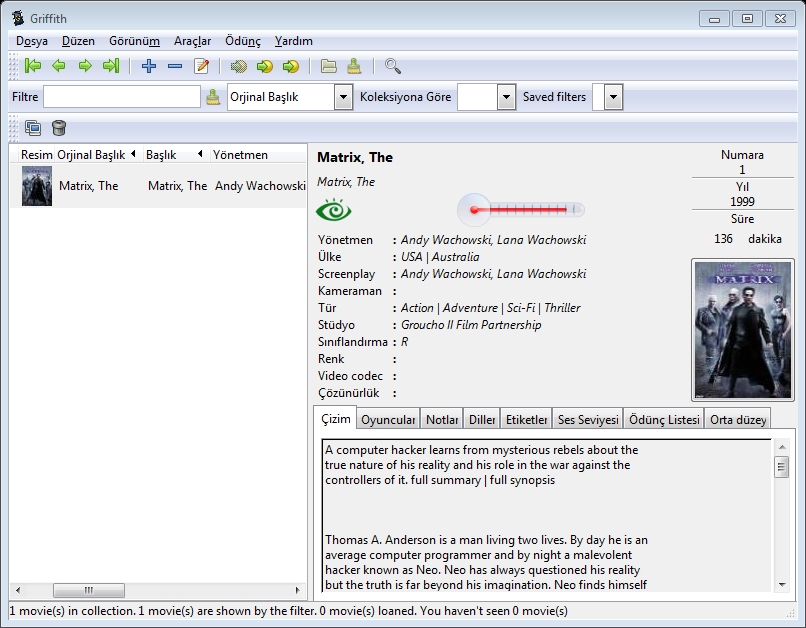
Task: Click the duplicate windows icon in lower toolbar
Action: [33, 127]
